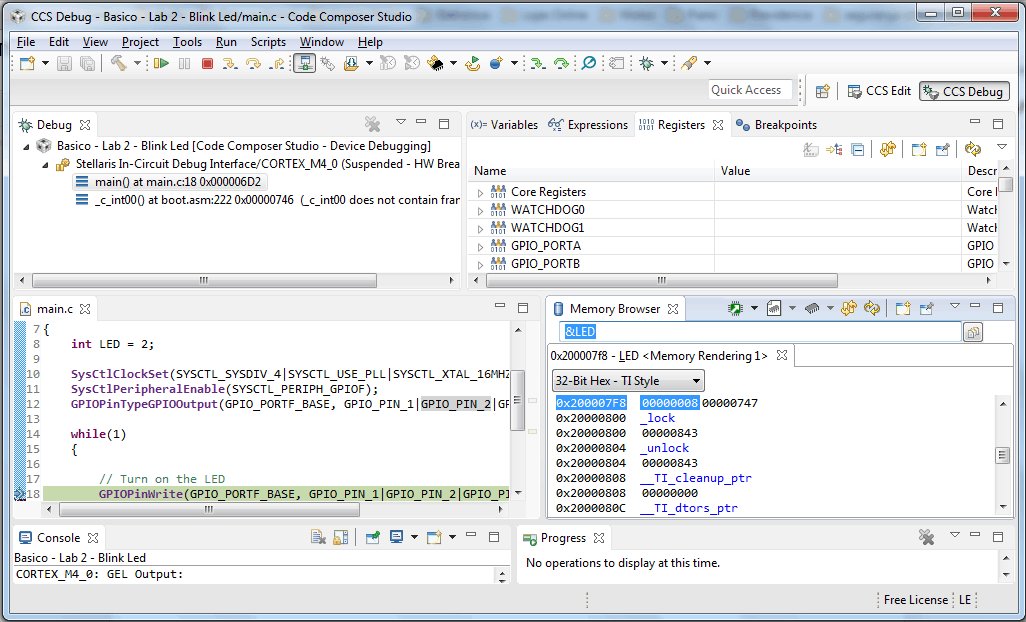The image size is (1026, 622).
Task: Click the Registers view horizontal scrollbar
Action: [x=662, y=281]
